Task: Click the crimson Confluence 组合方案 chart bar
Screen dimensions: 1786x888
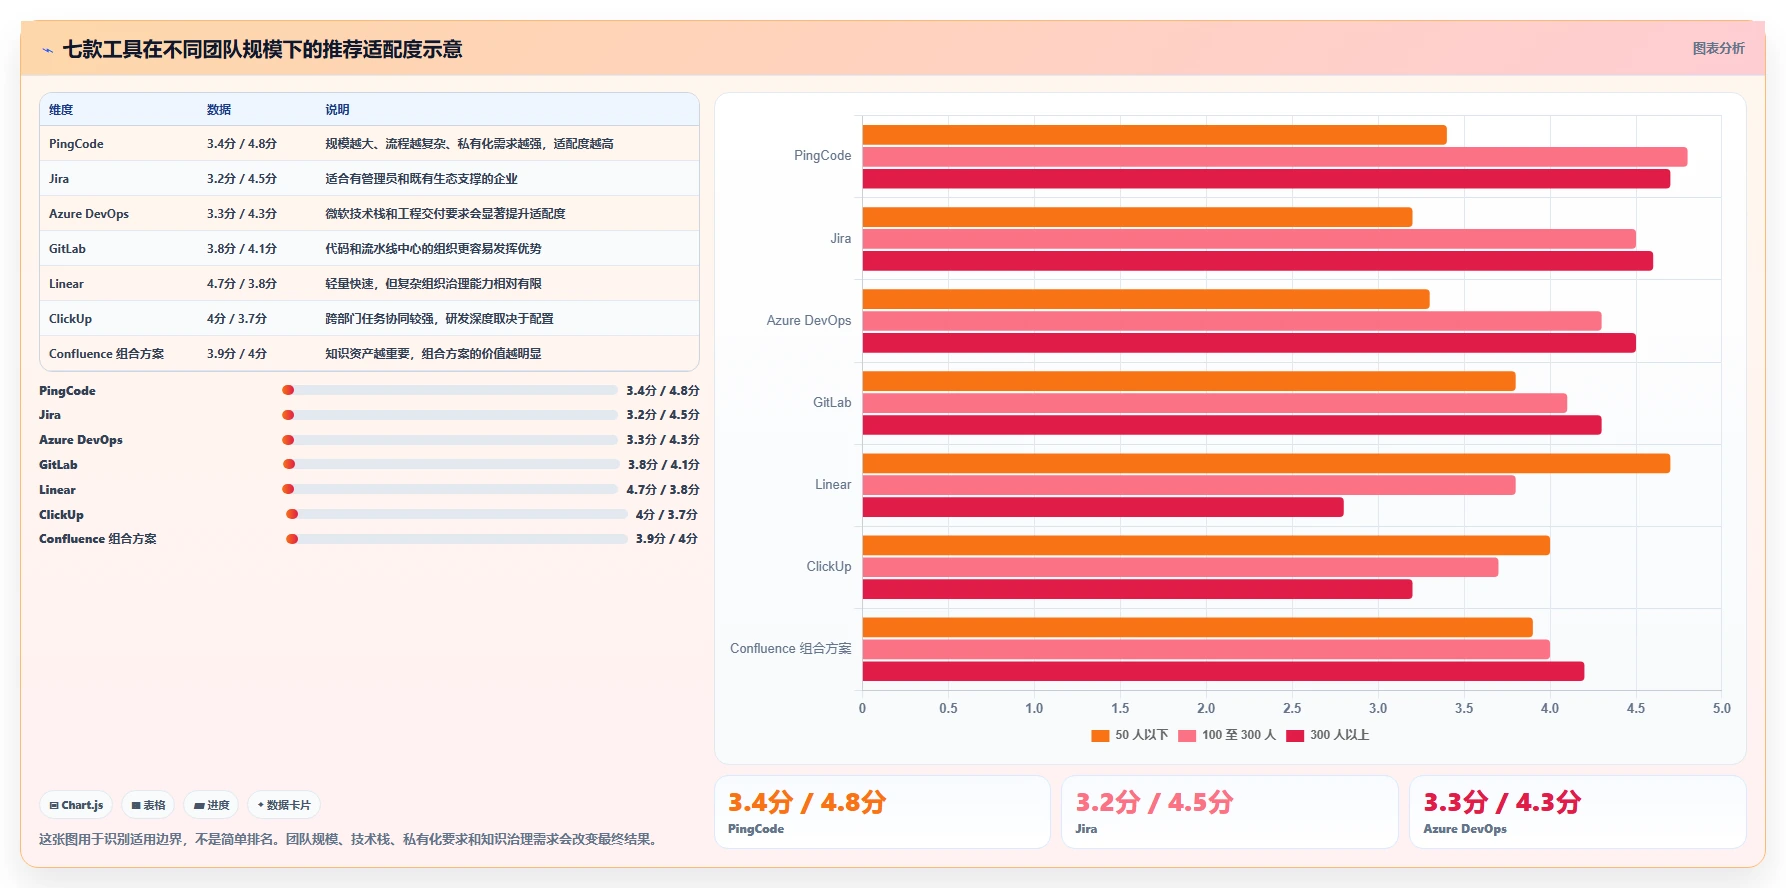Action: [1223, 672]
